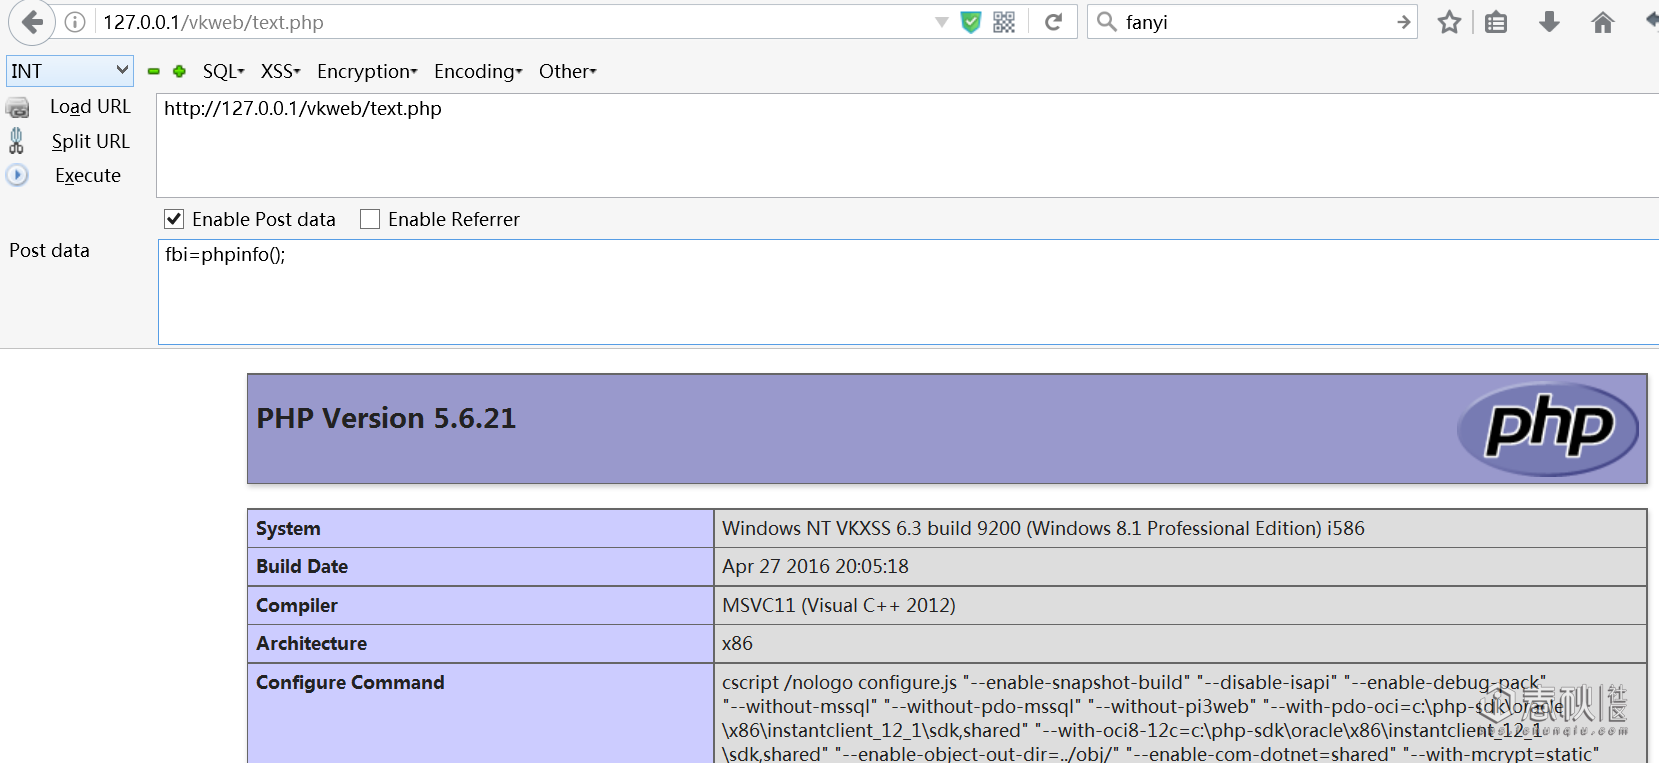Select the Windows NT VKXSS system value
This screenshot has height=763, width=1659.
1043,528
